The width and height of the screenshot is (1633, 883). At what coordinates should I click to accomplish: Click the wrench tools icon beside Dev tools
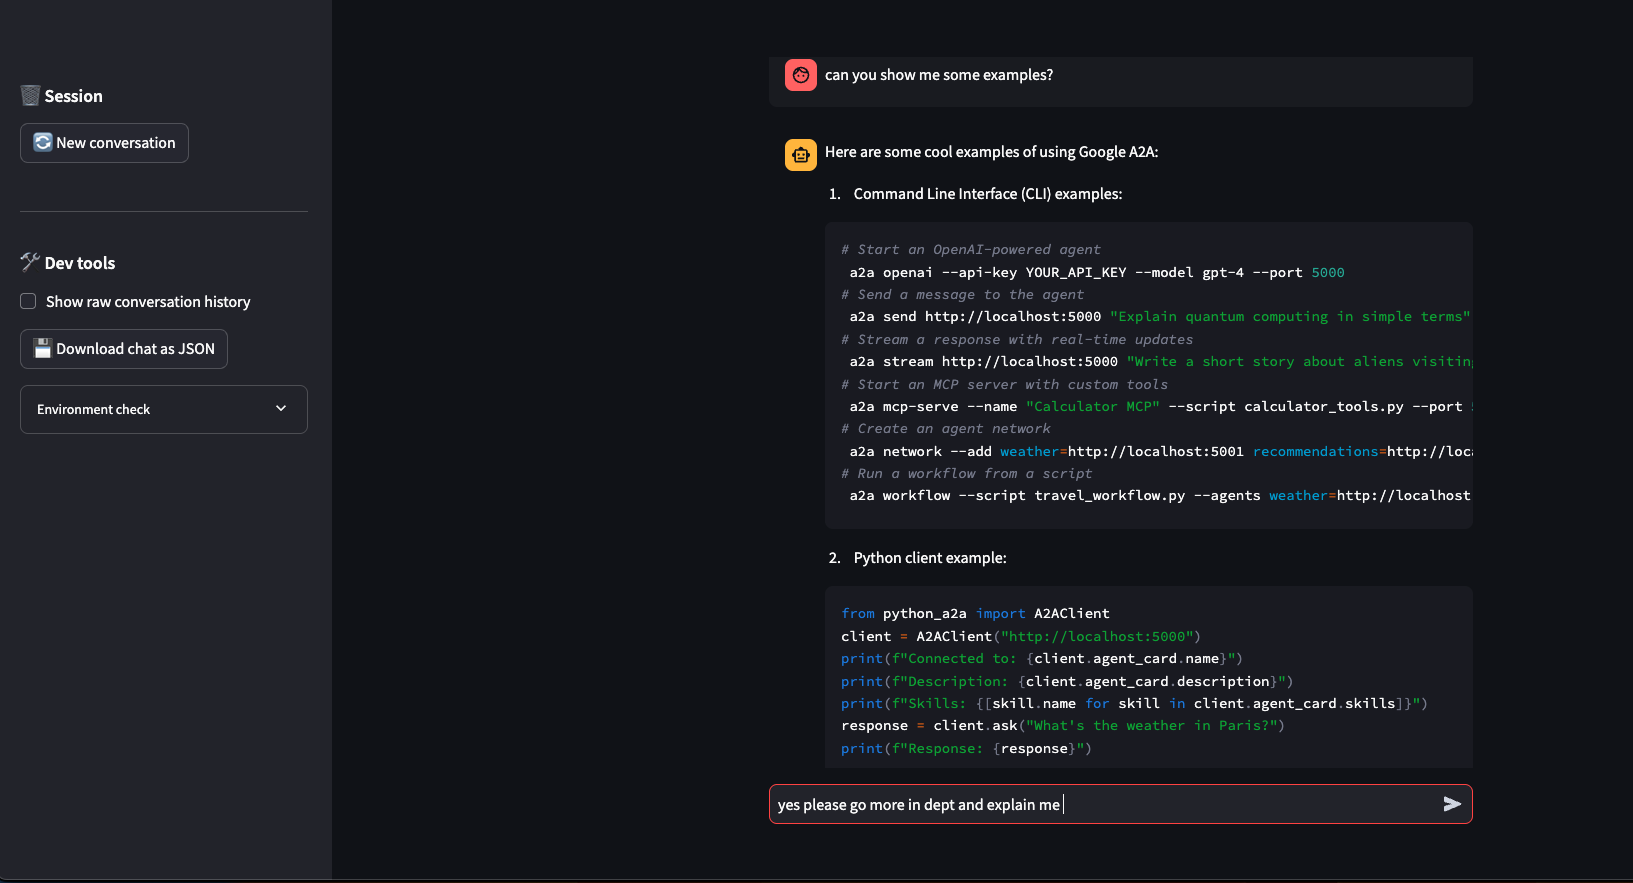pos(30,262)
